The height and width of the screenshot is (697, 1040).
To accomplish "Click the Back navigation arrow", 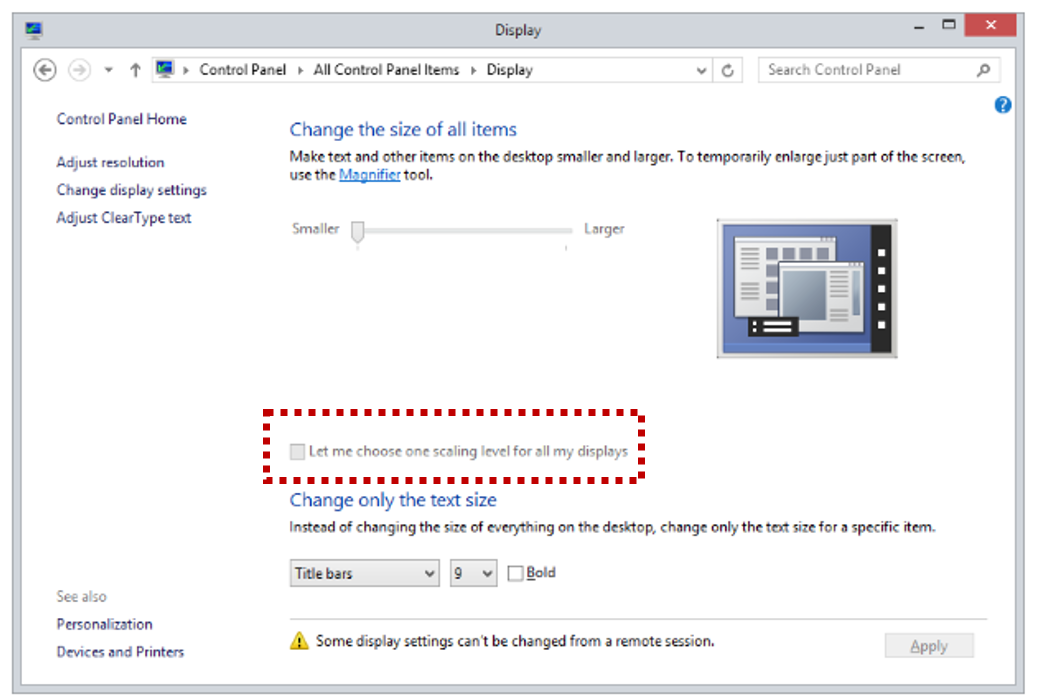I will coord(44,70).
